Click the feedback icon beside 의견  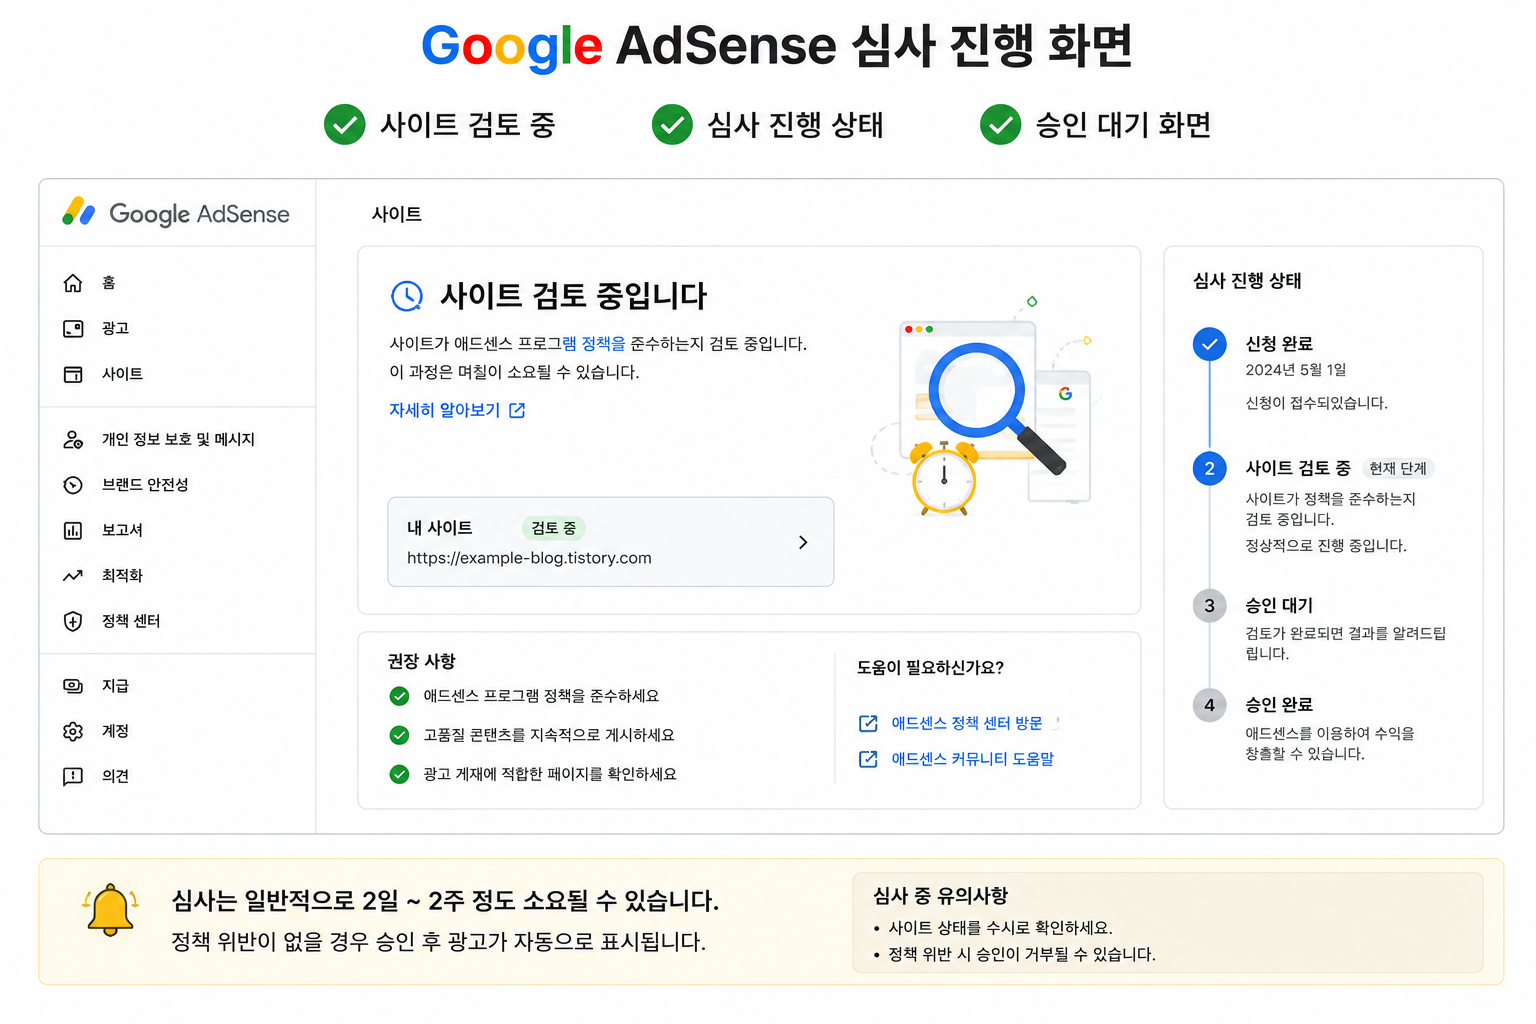point(73,776)
